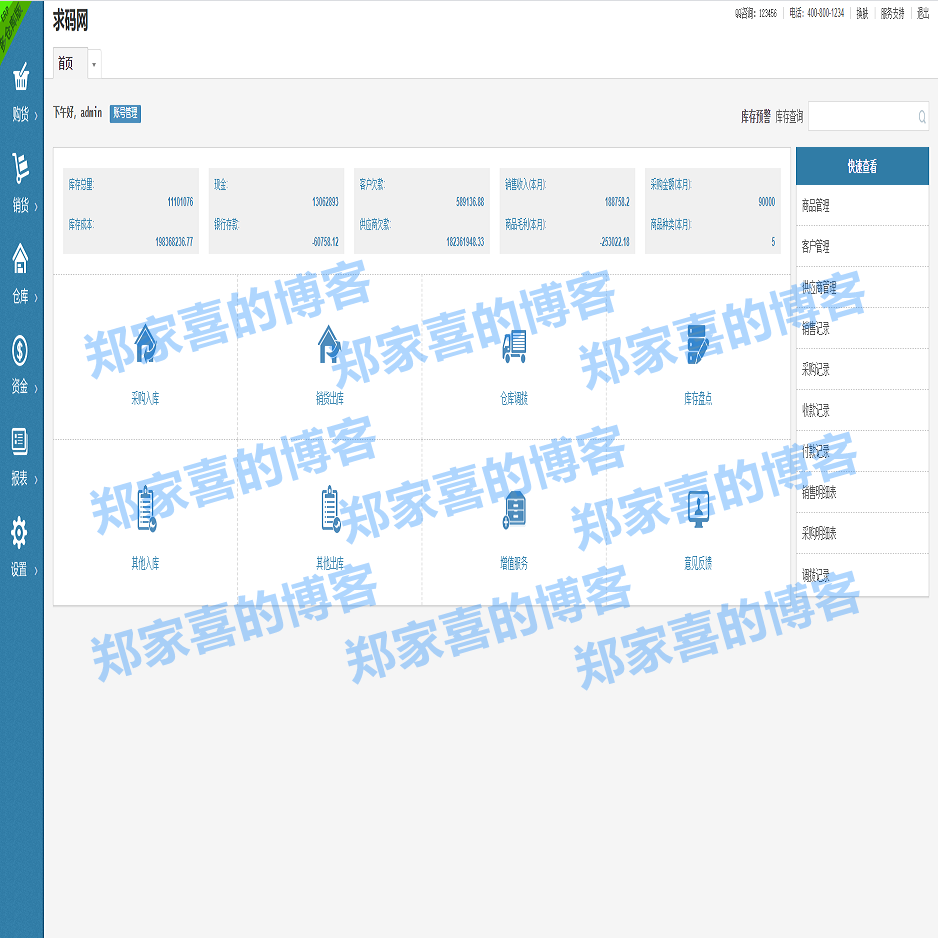Select the 其他入库 clipboard icon
This screenshot has height=938, width=938.
[147, 510]
